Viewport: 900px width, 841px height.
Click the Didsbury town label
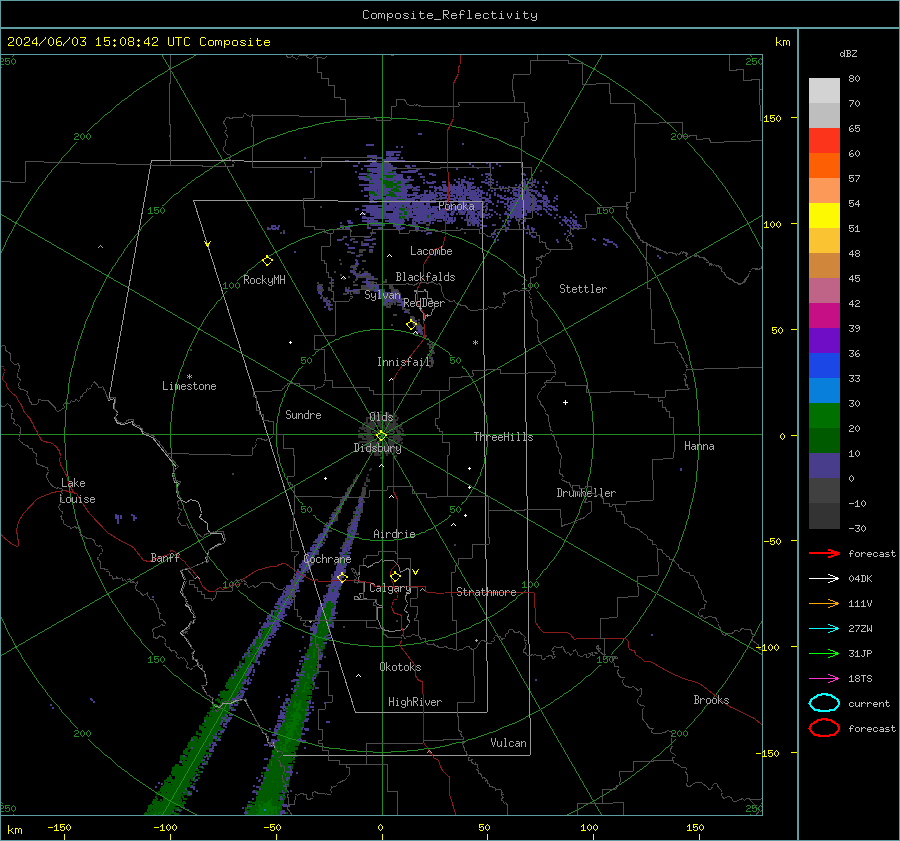(x=377, y=448)
